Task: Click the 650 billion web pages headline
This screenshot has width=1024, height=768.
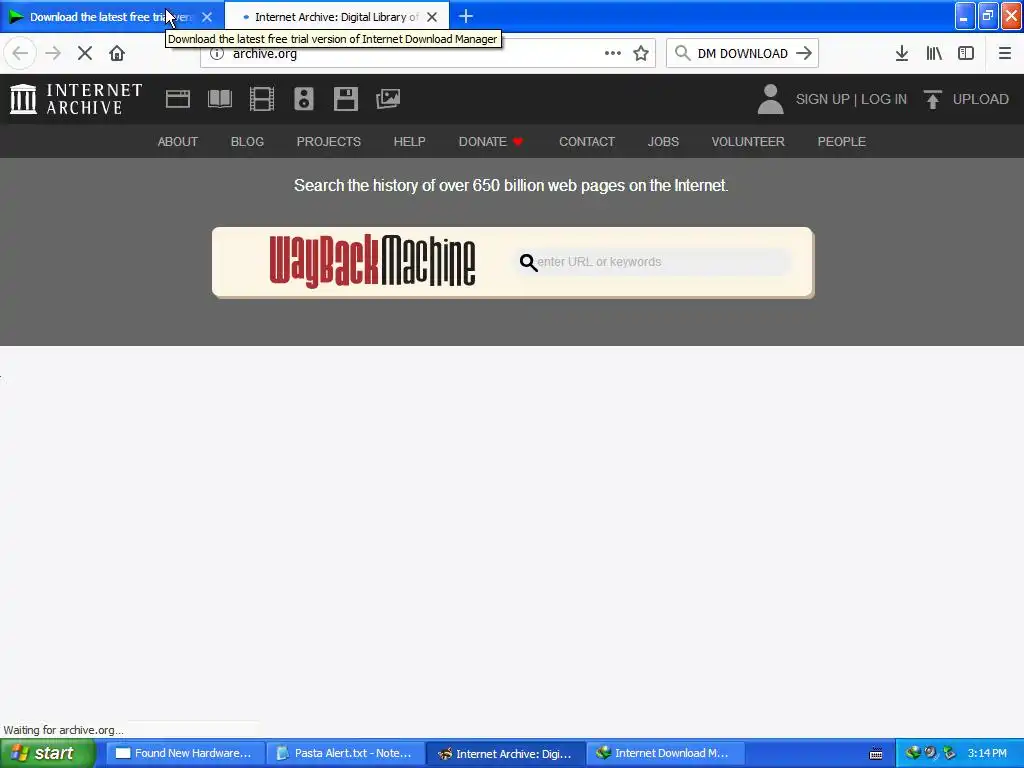Action: 511,185
